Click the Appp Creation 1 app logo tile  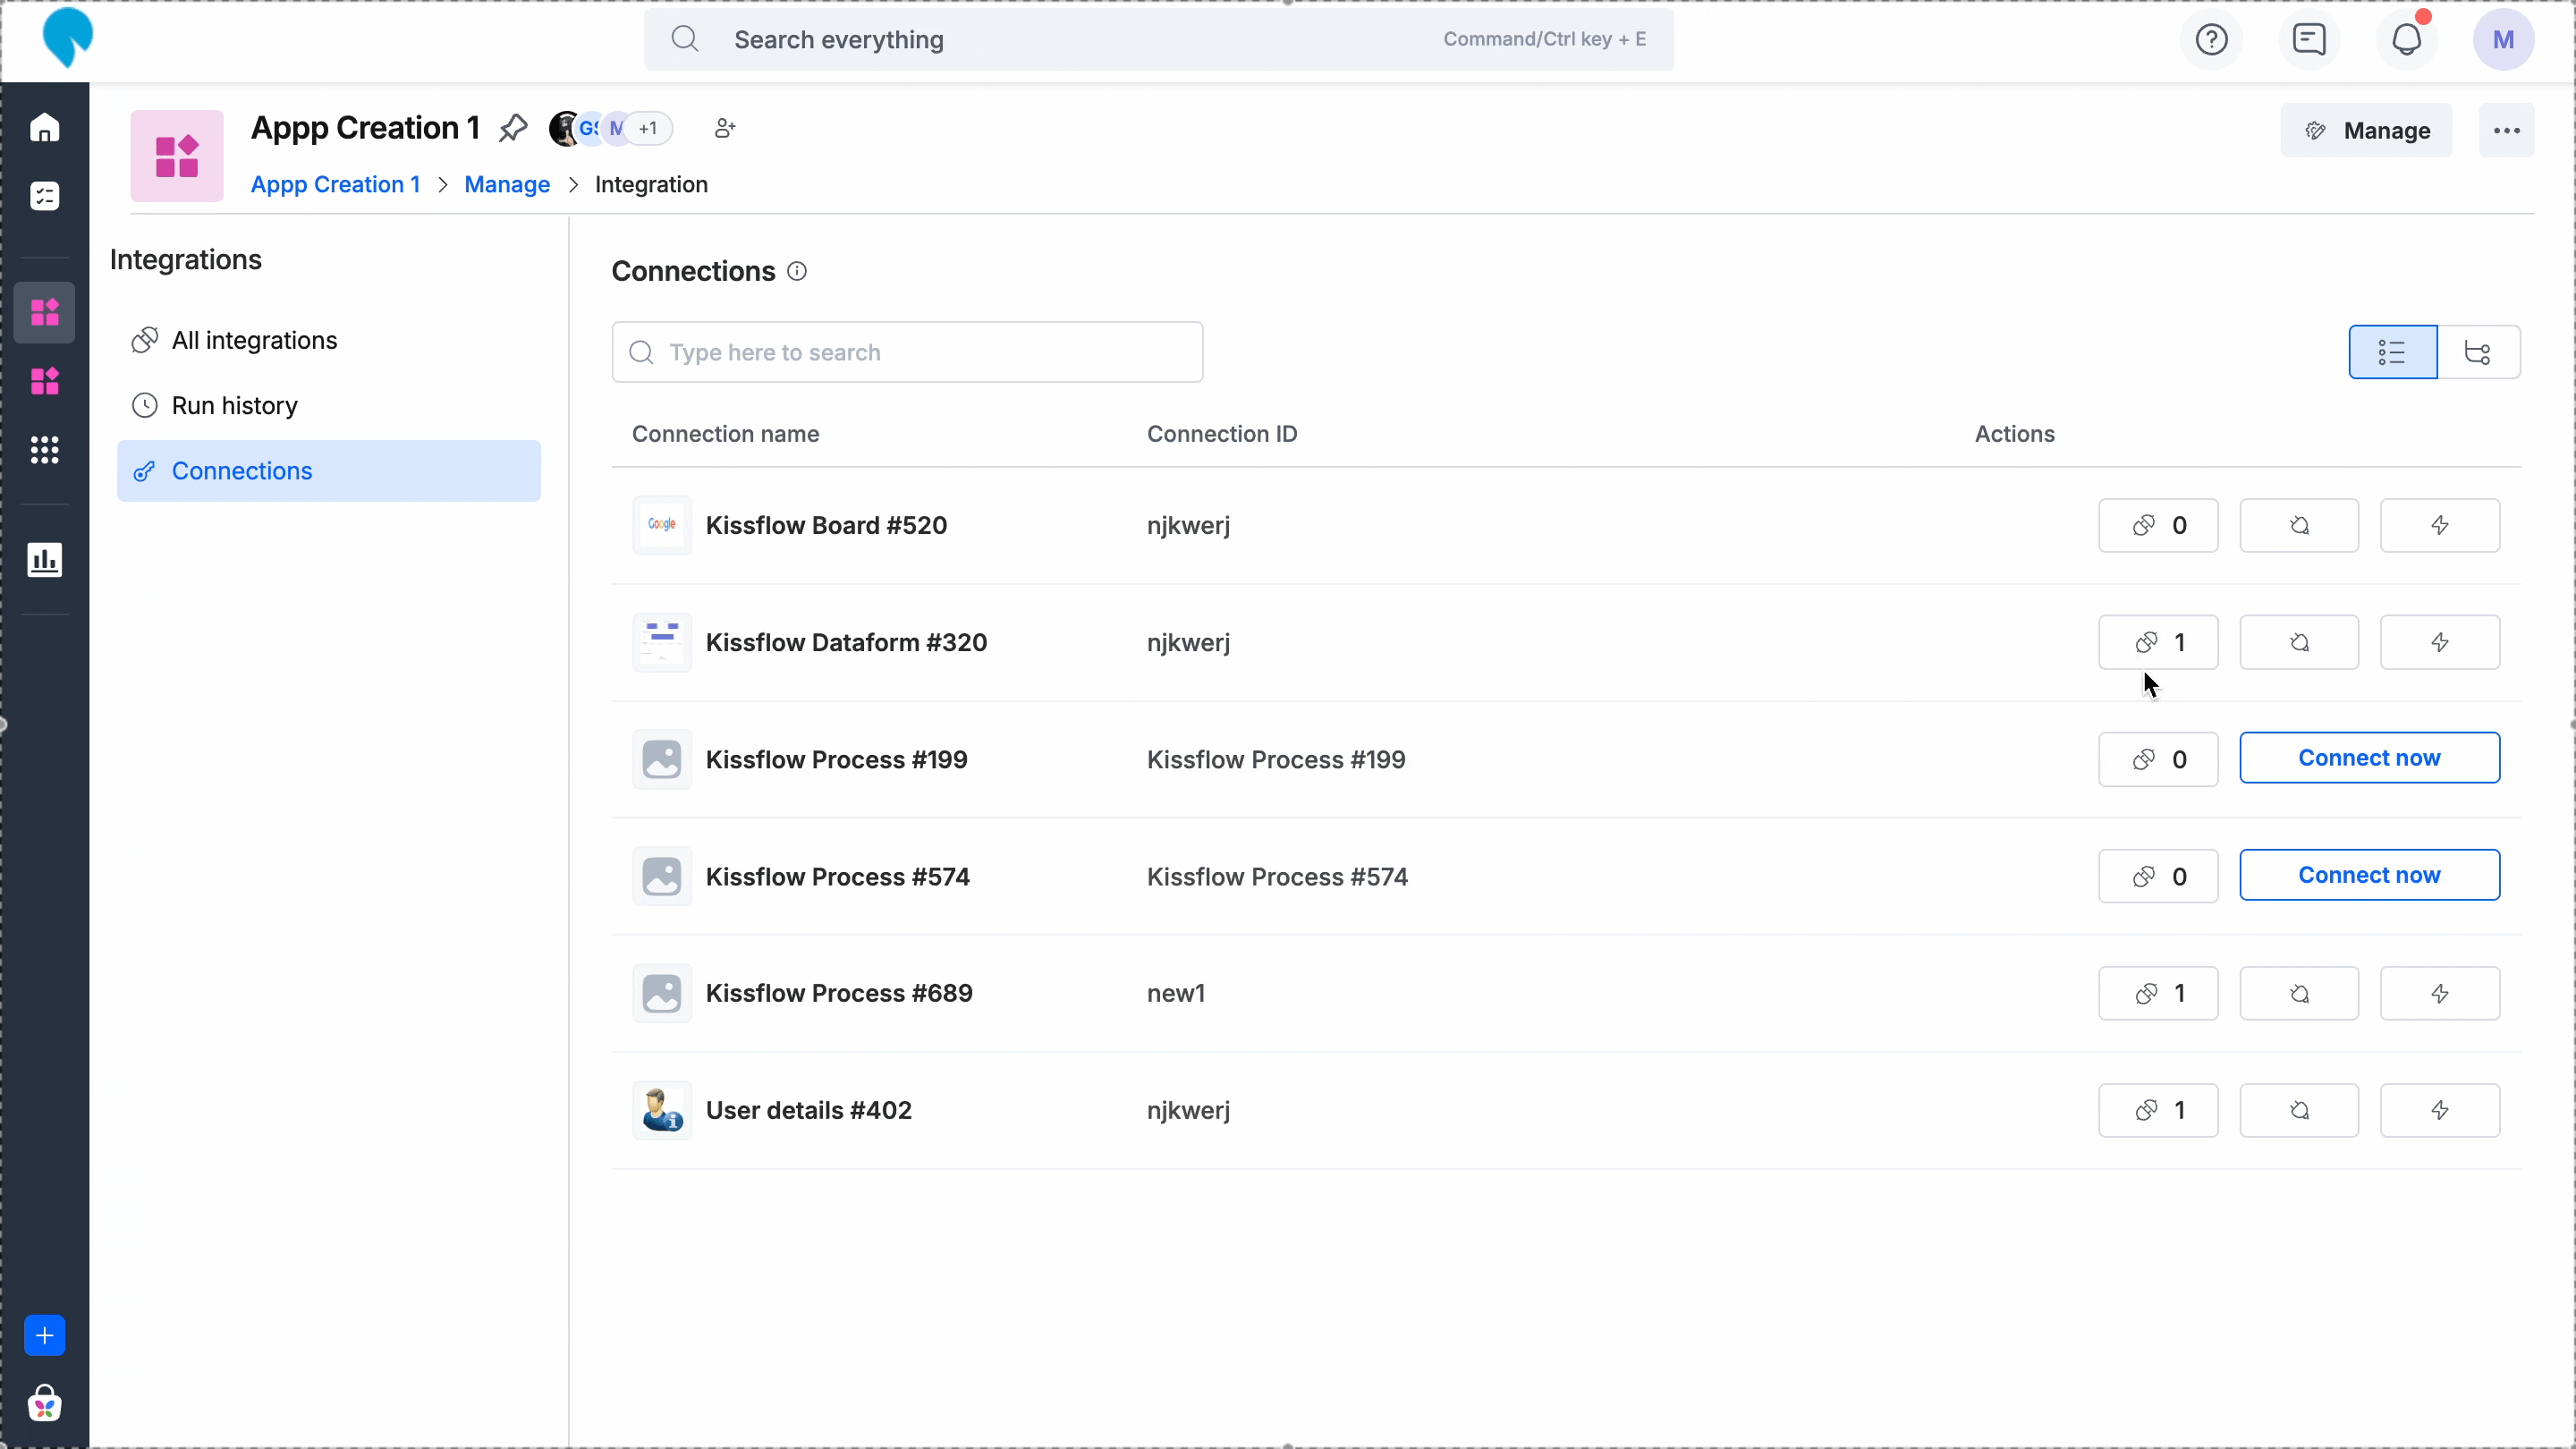point(177,156)
